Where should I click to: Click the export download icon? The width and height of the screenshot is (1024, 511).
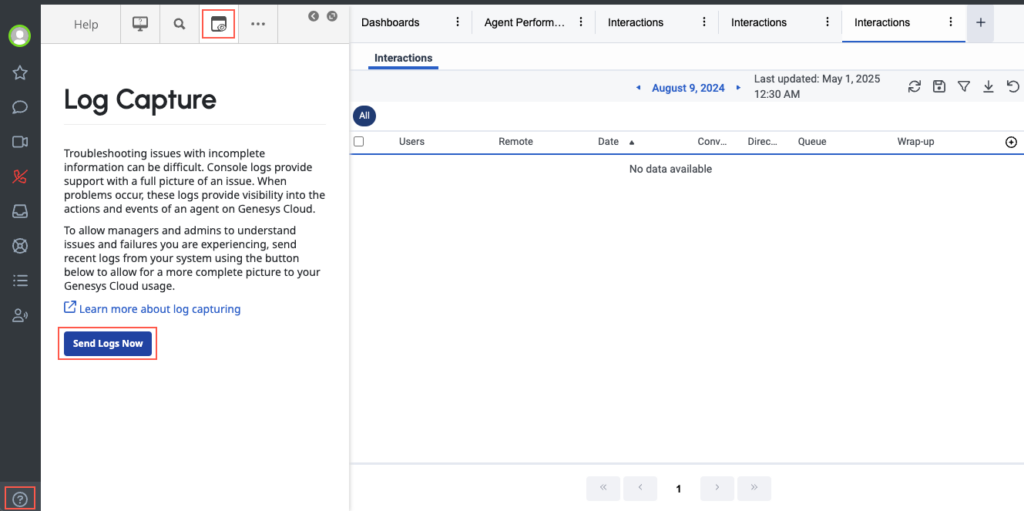(988, 87)
